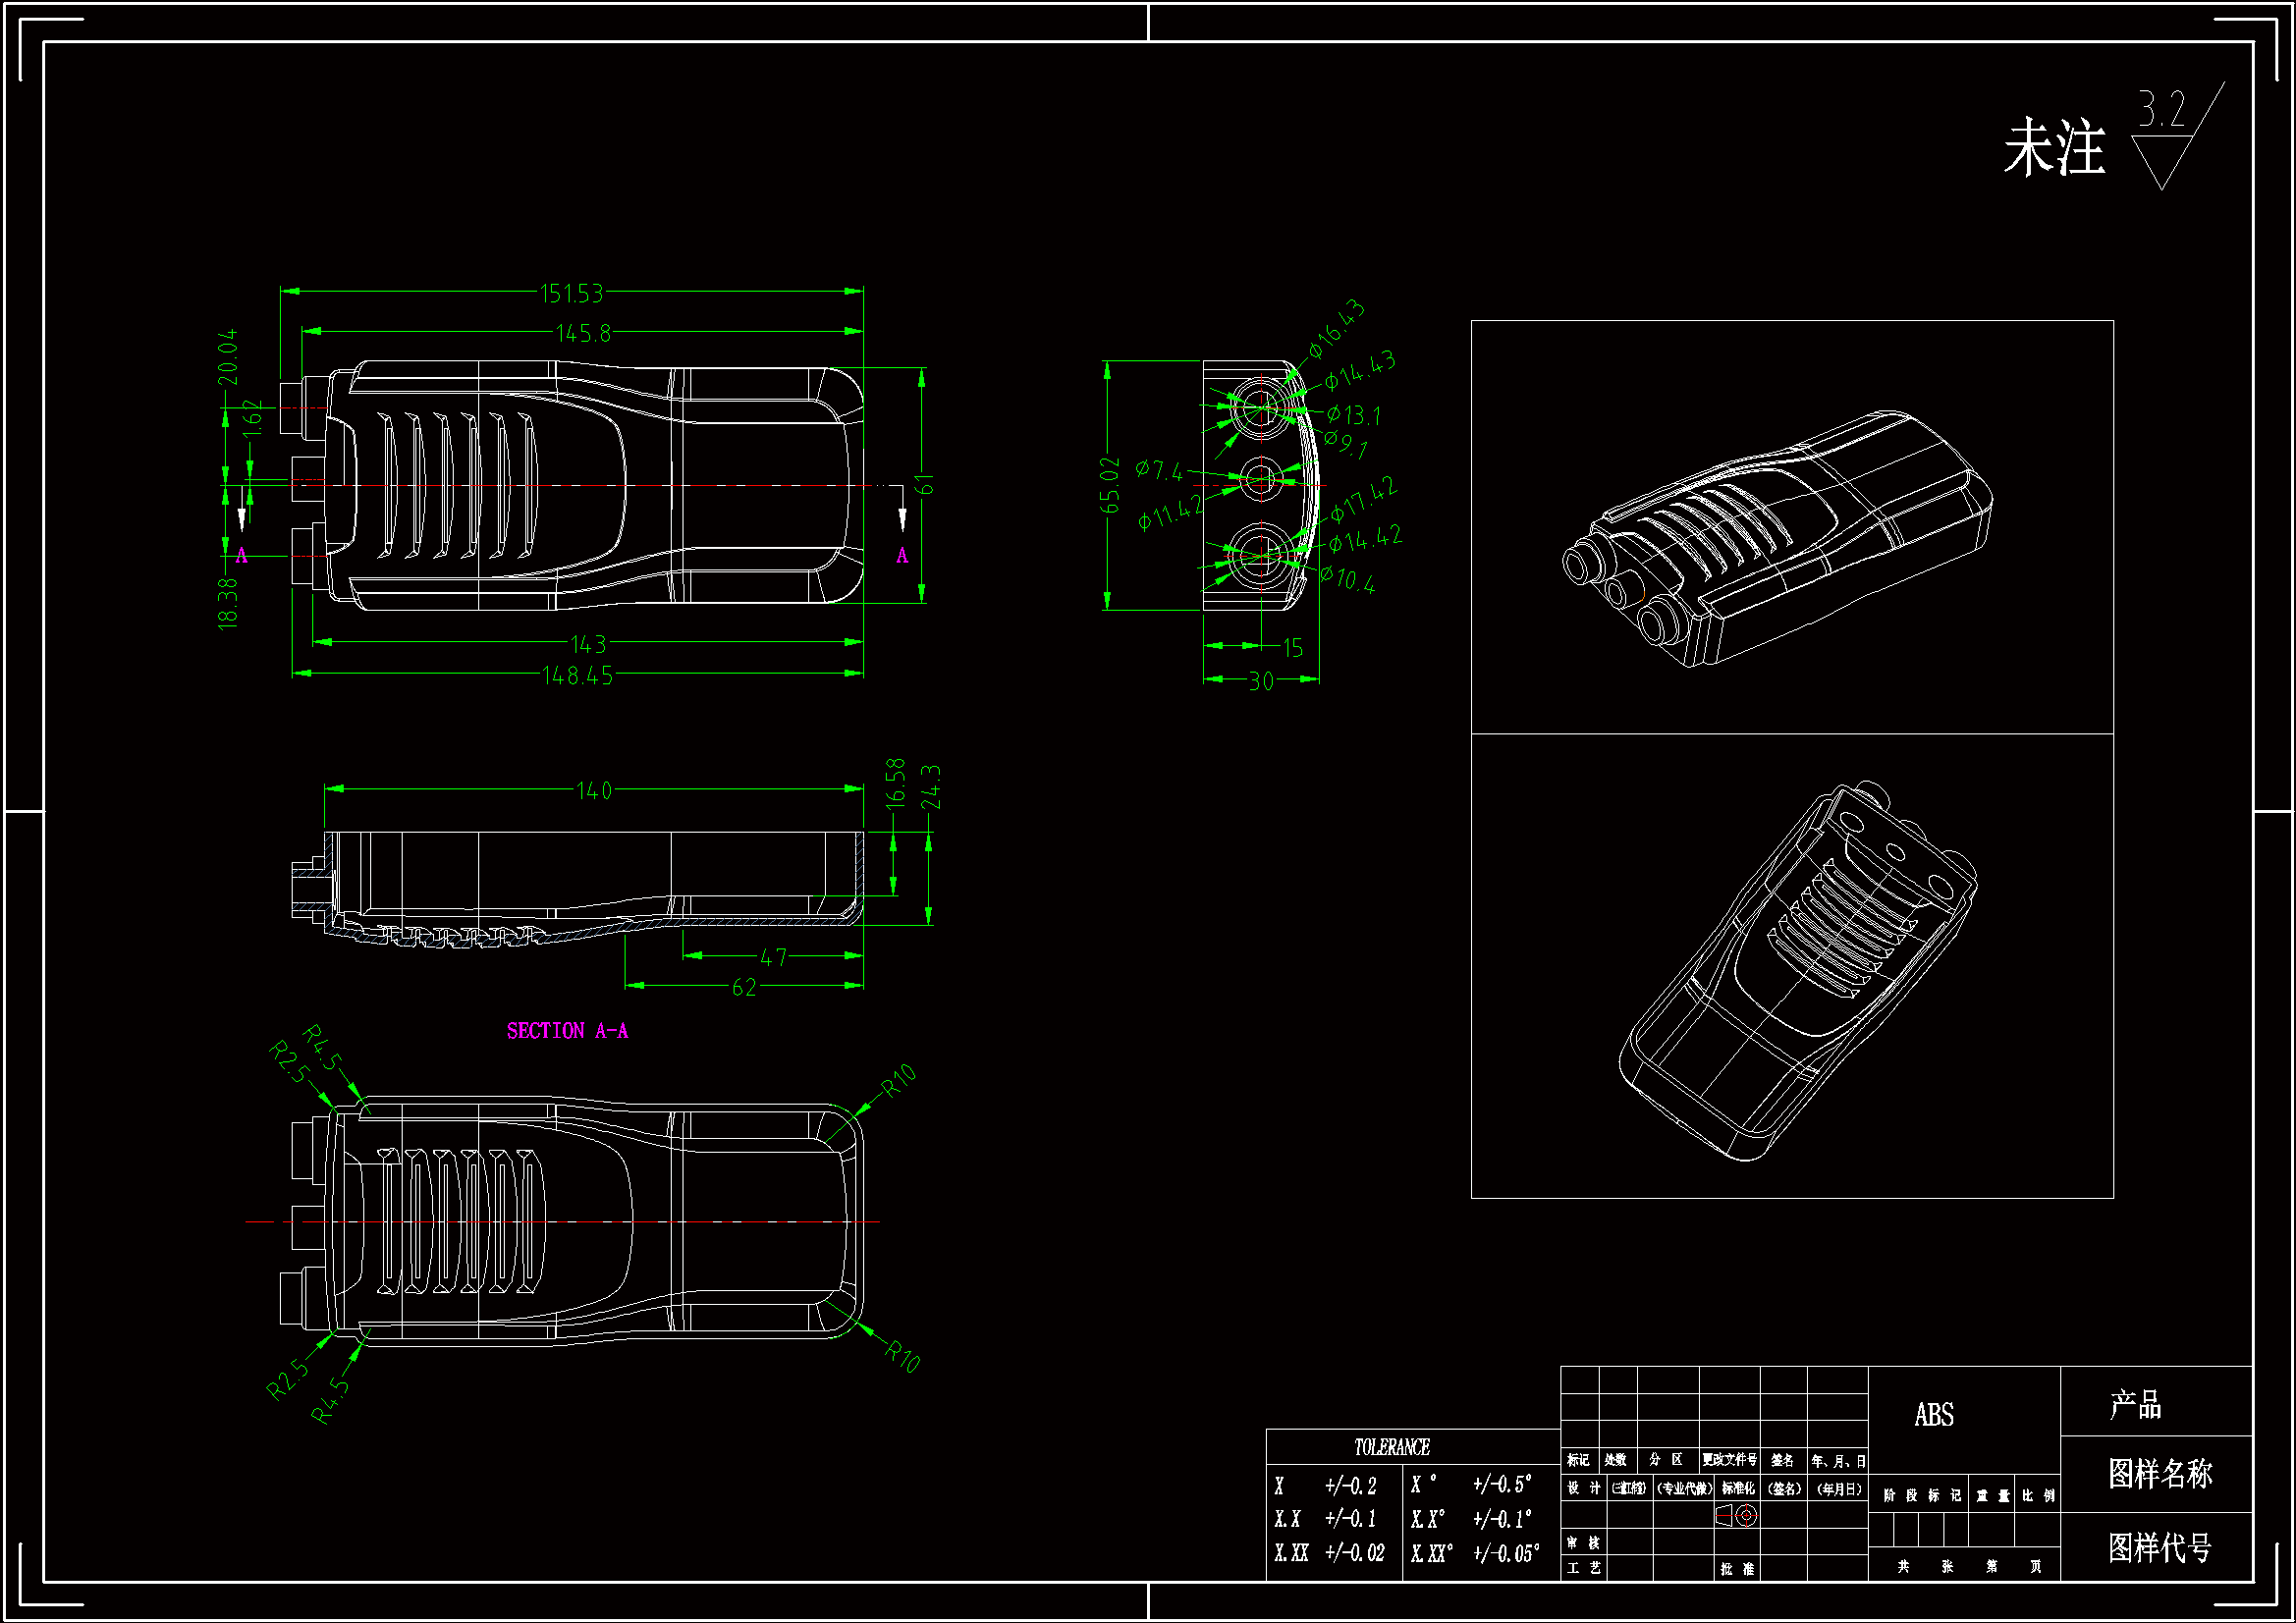Pick the 148.45 bottom dimension
This screenshot has width=2296, height=1623.
pos(577,676)
